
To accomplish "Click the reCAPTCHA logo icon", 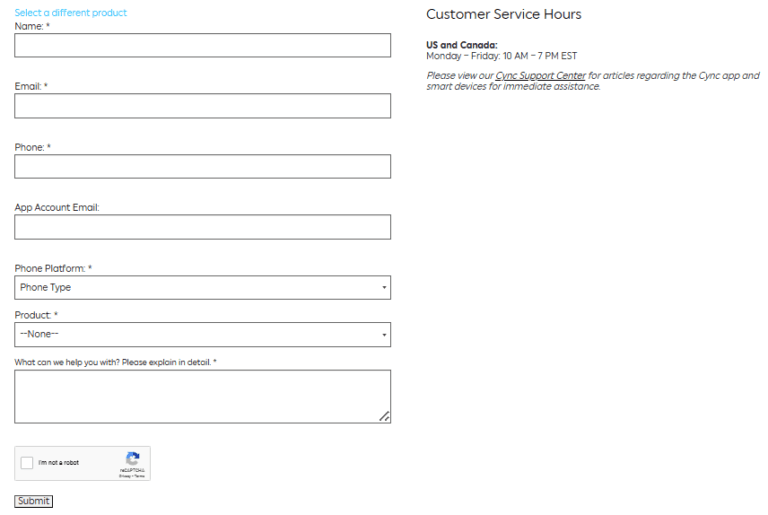I will 132,459.
